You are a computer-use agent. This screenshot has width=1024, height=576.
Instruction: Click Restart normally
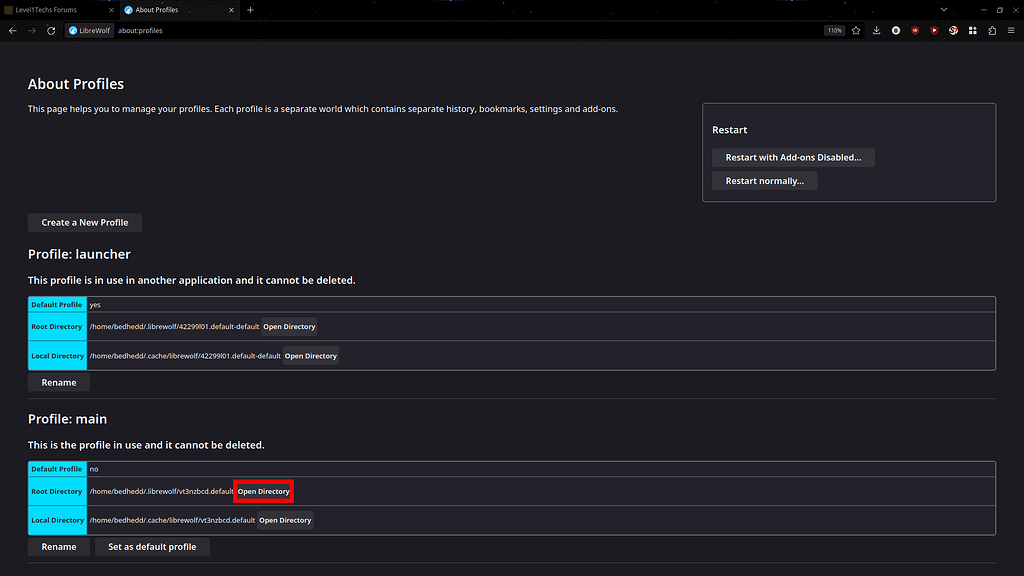[764, 180]
